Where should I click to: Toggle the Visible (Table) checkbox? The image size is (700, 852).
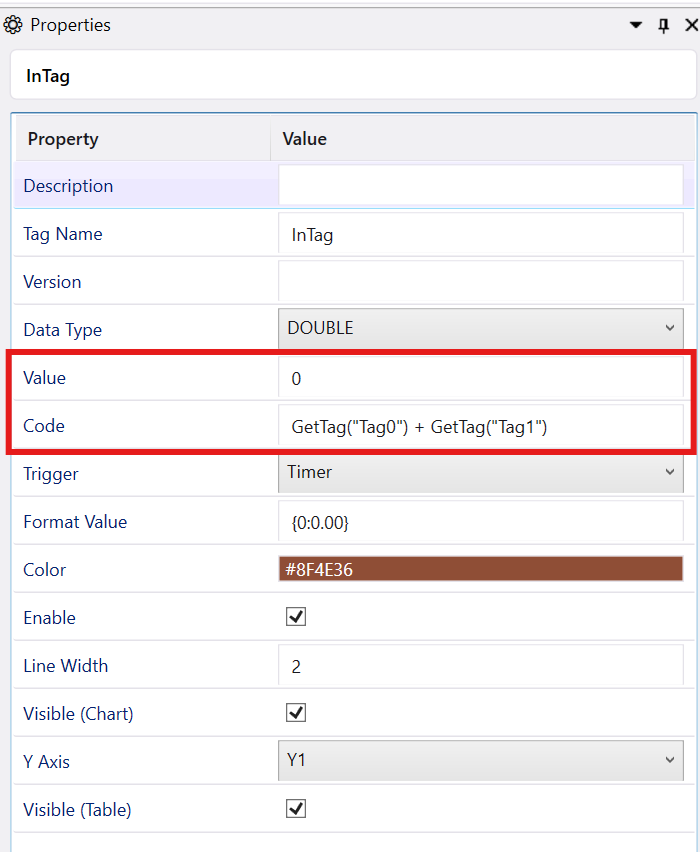[296, 809]
